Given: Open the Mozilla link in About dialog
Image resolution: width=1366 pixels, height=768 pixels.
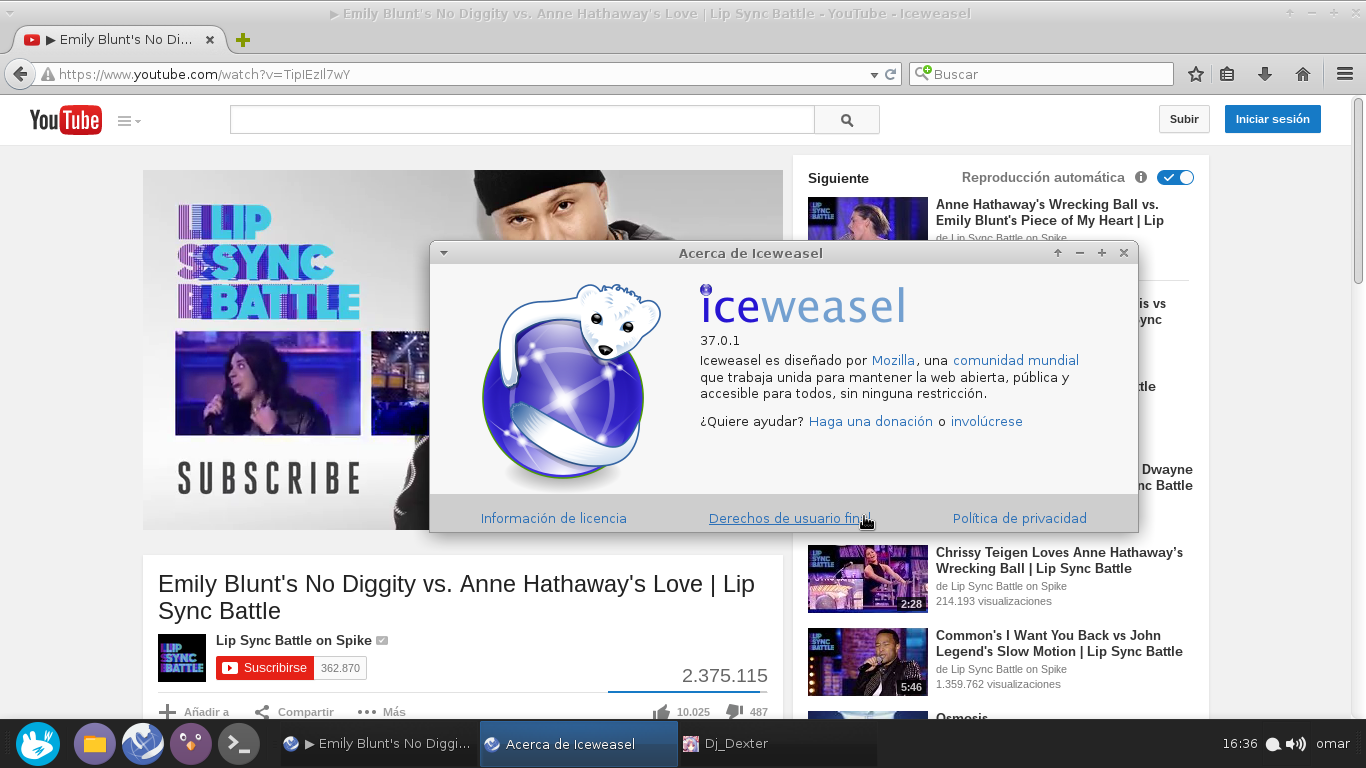Looking at the screenshot, I should (893, 360).
